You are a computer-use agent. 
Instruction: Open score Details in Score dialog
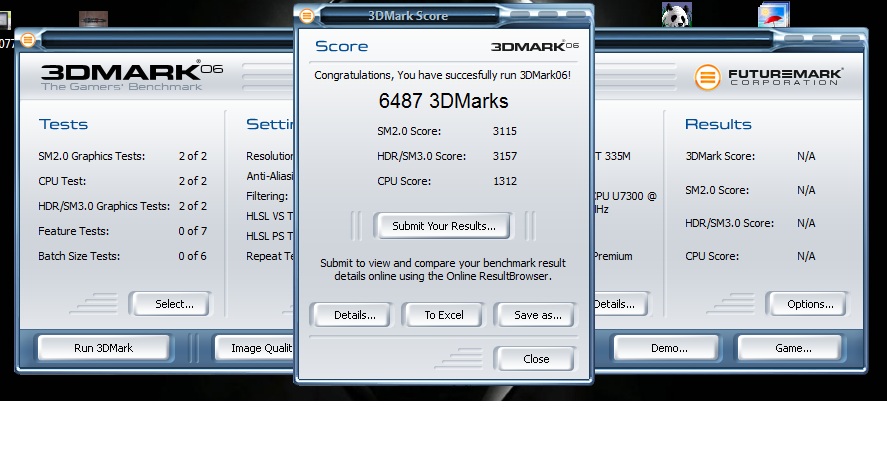pyautogui.click(x=351, y=315)
